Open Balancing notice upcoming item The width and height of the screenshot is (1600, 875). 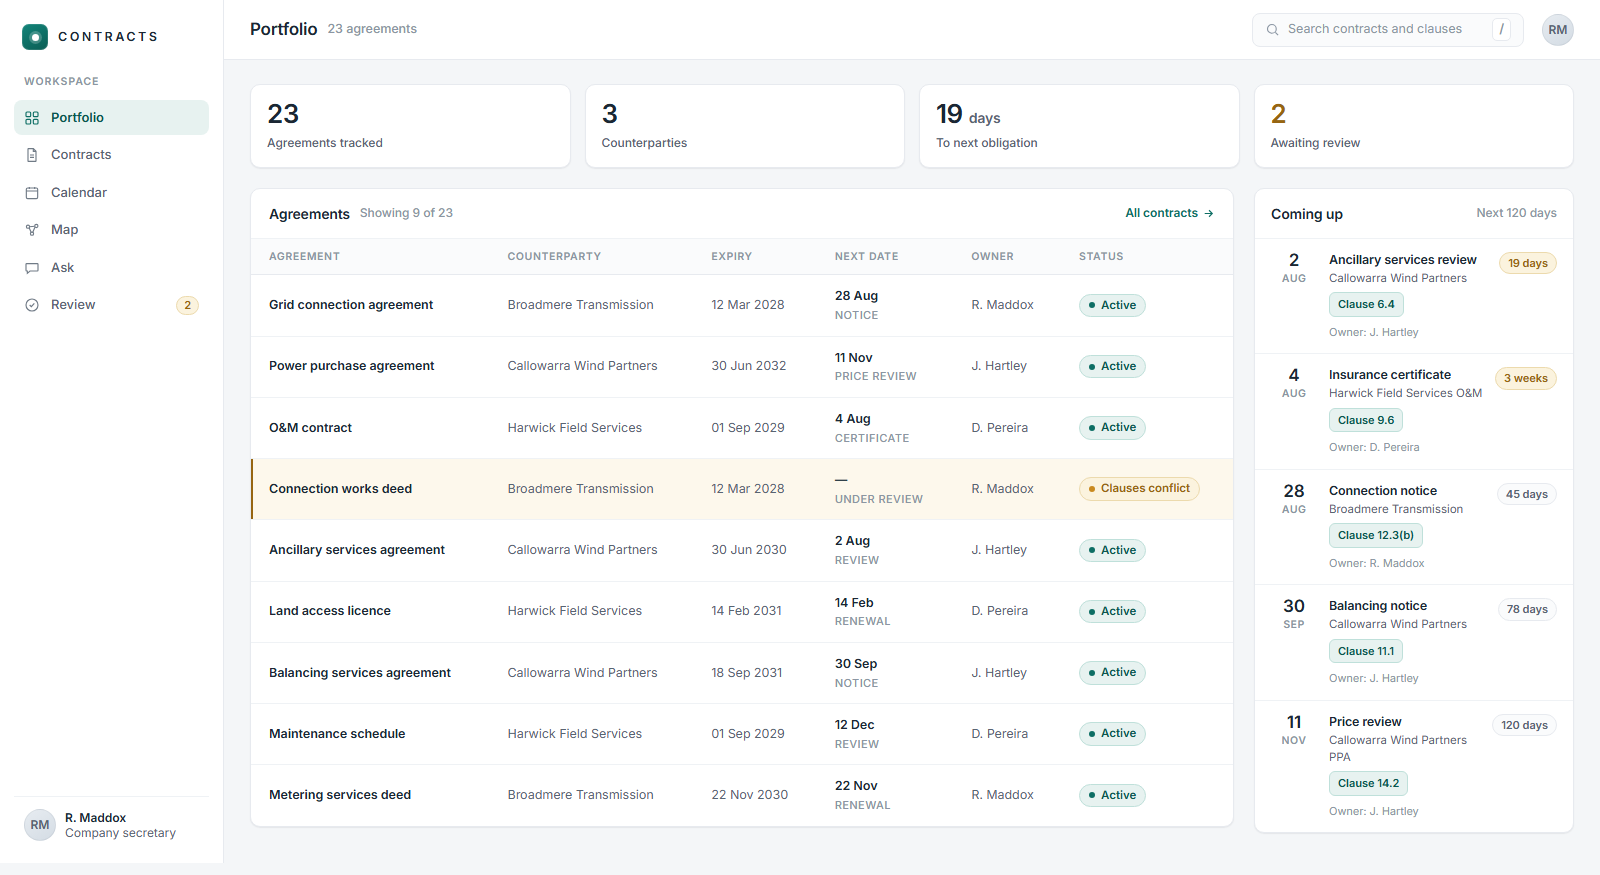tap(1414, 643)
